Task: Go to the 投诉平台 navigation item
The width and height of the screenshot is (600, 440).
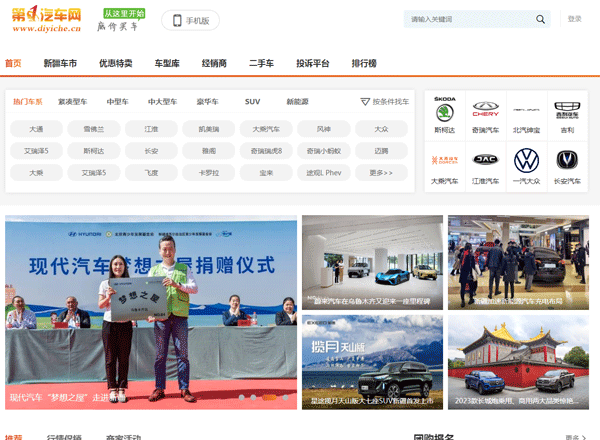Action: tap(313, 64)
